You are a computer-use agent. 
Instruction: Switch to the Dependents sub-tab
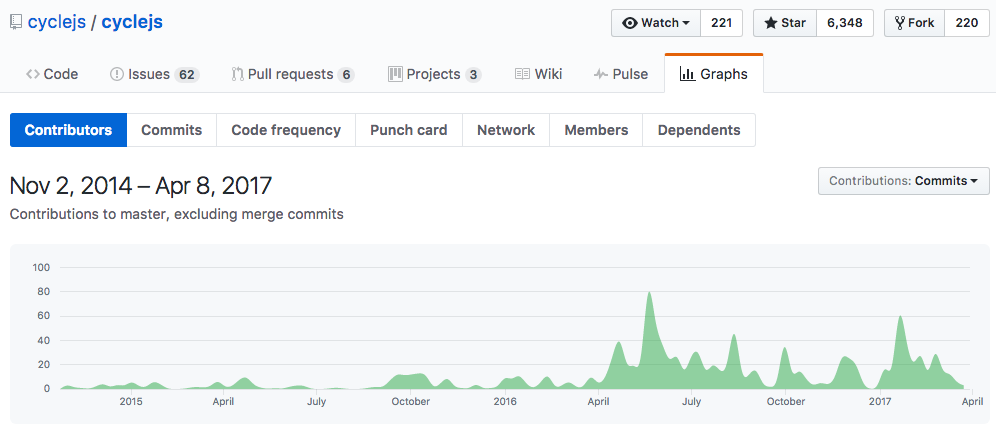click(x=699, y=130)
